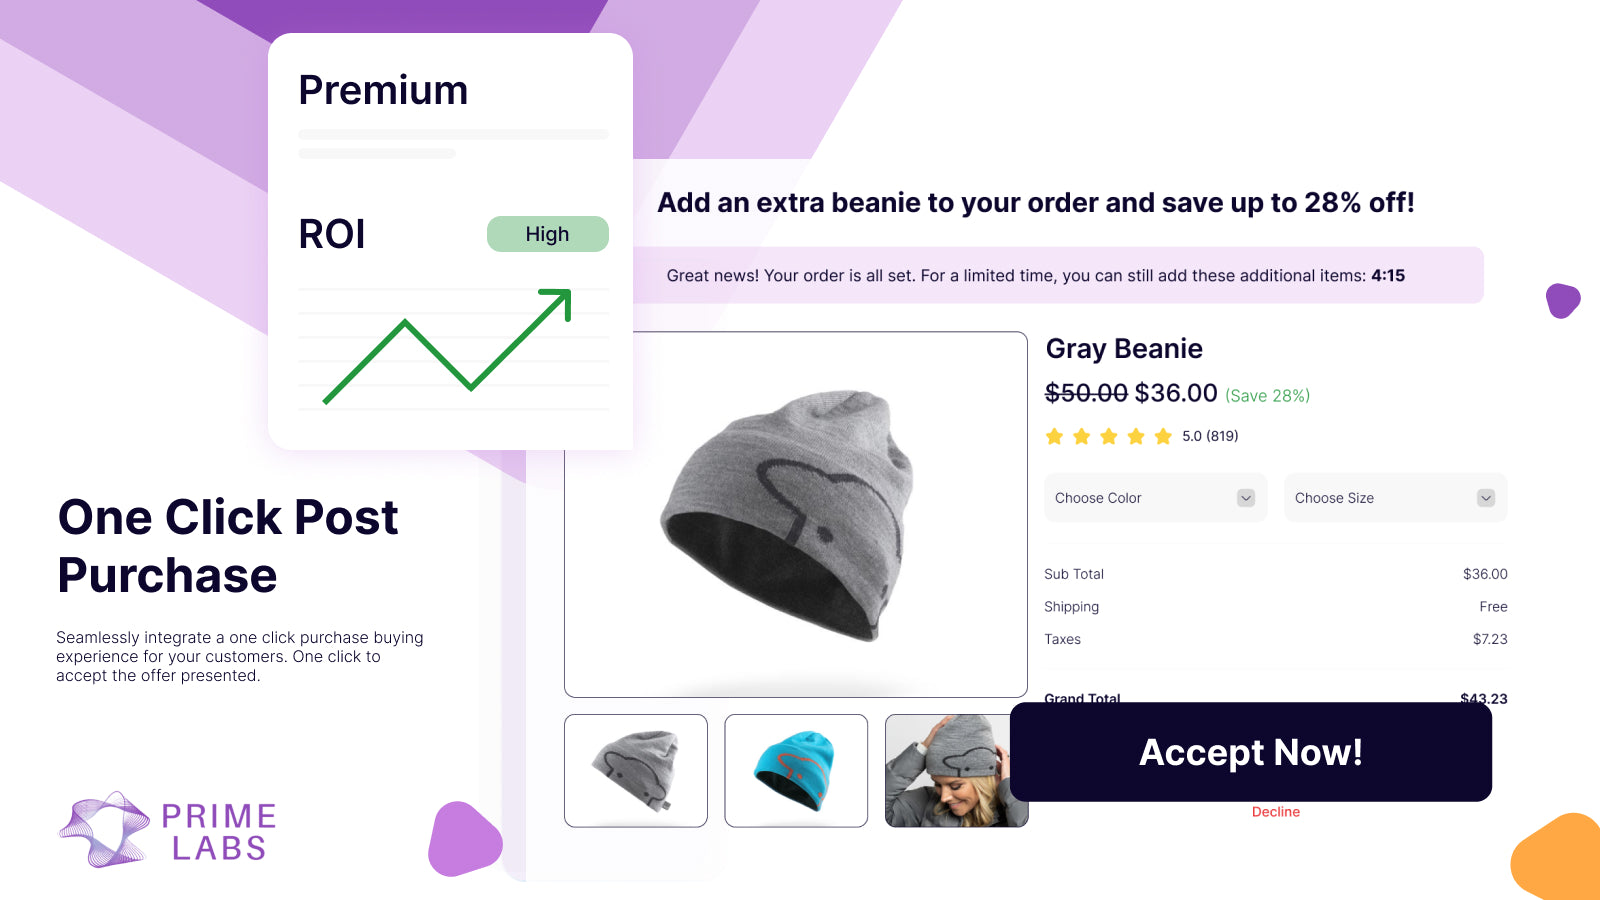This screenshot has width=1600, height=900.
Task: Click the chevron on the Choose Size selector
Action: [x=1486, y=497]
